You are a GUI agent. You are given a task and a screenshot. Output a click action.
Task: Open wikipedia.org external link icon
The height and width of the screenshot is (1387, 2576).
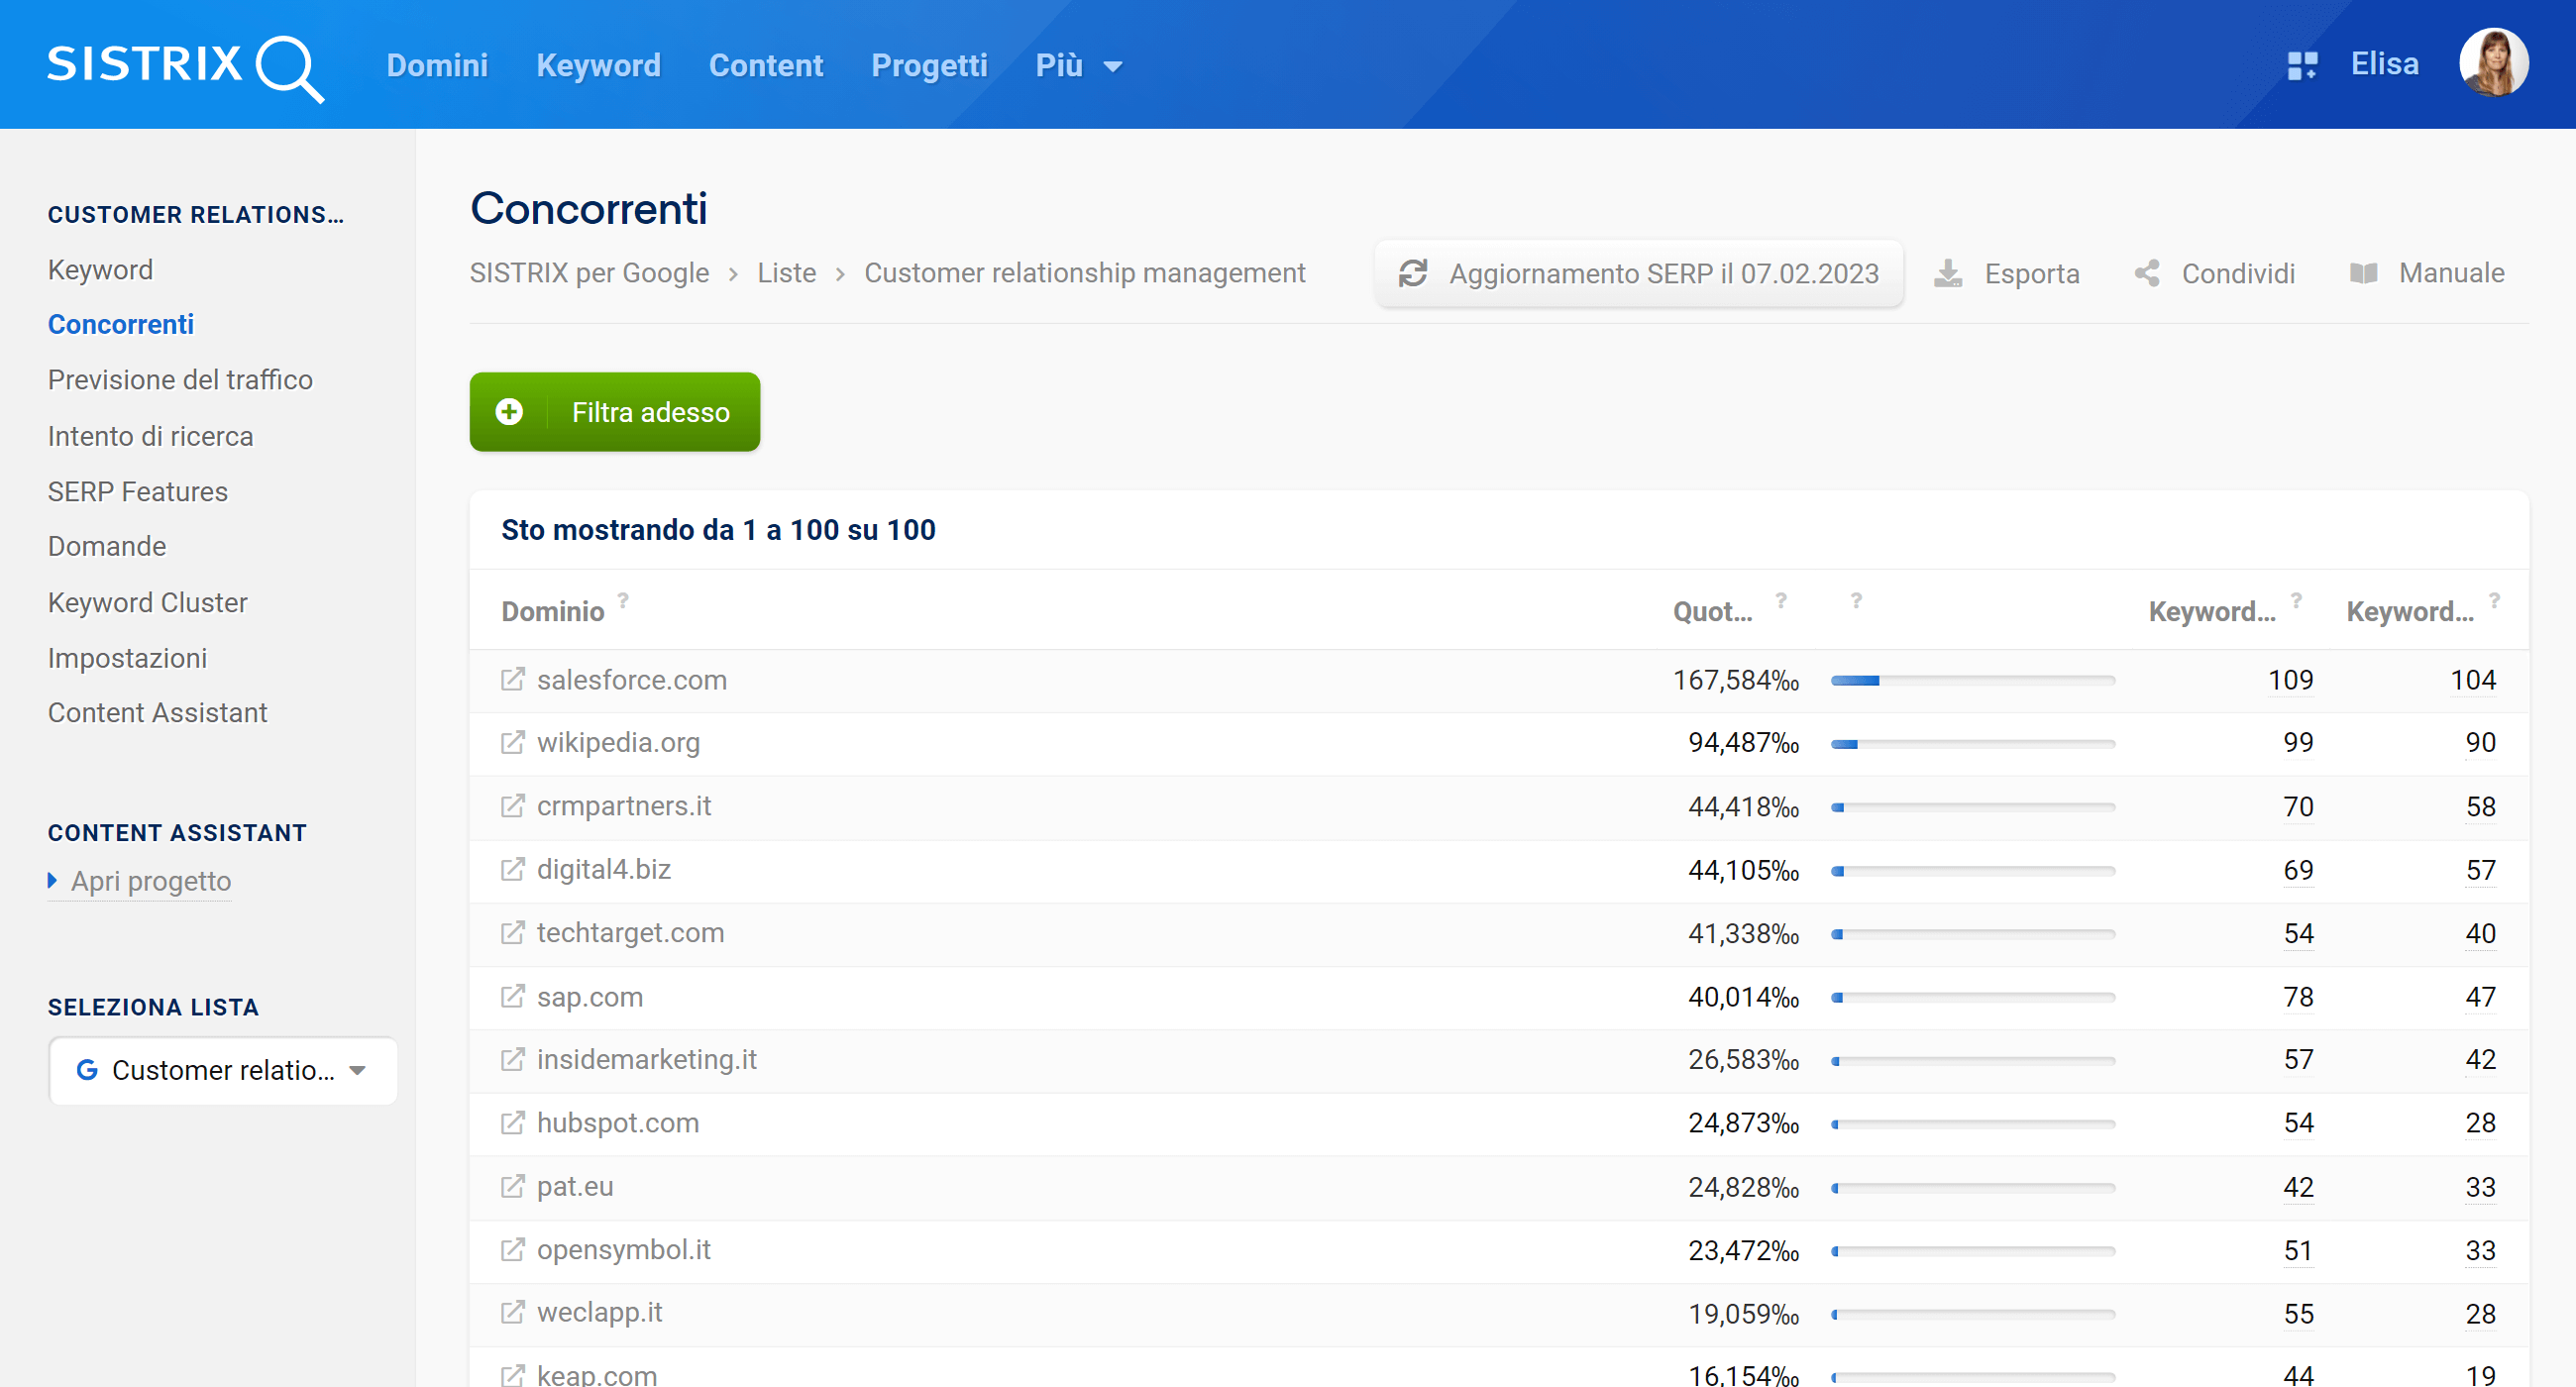[512, 743]
